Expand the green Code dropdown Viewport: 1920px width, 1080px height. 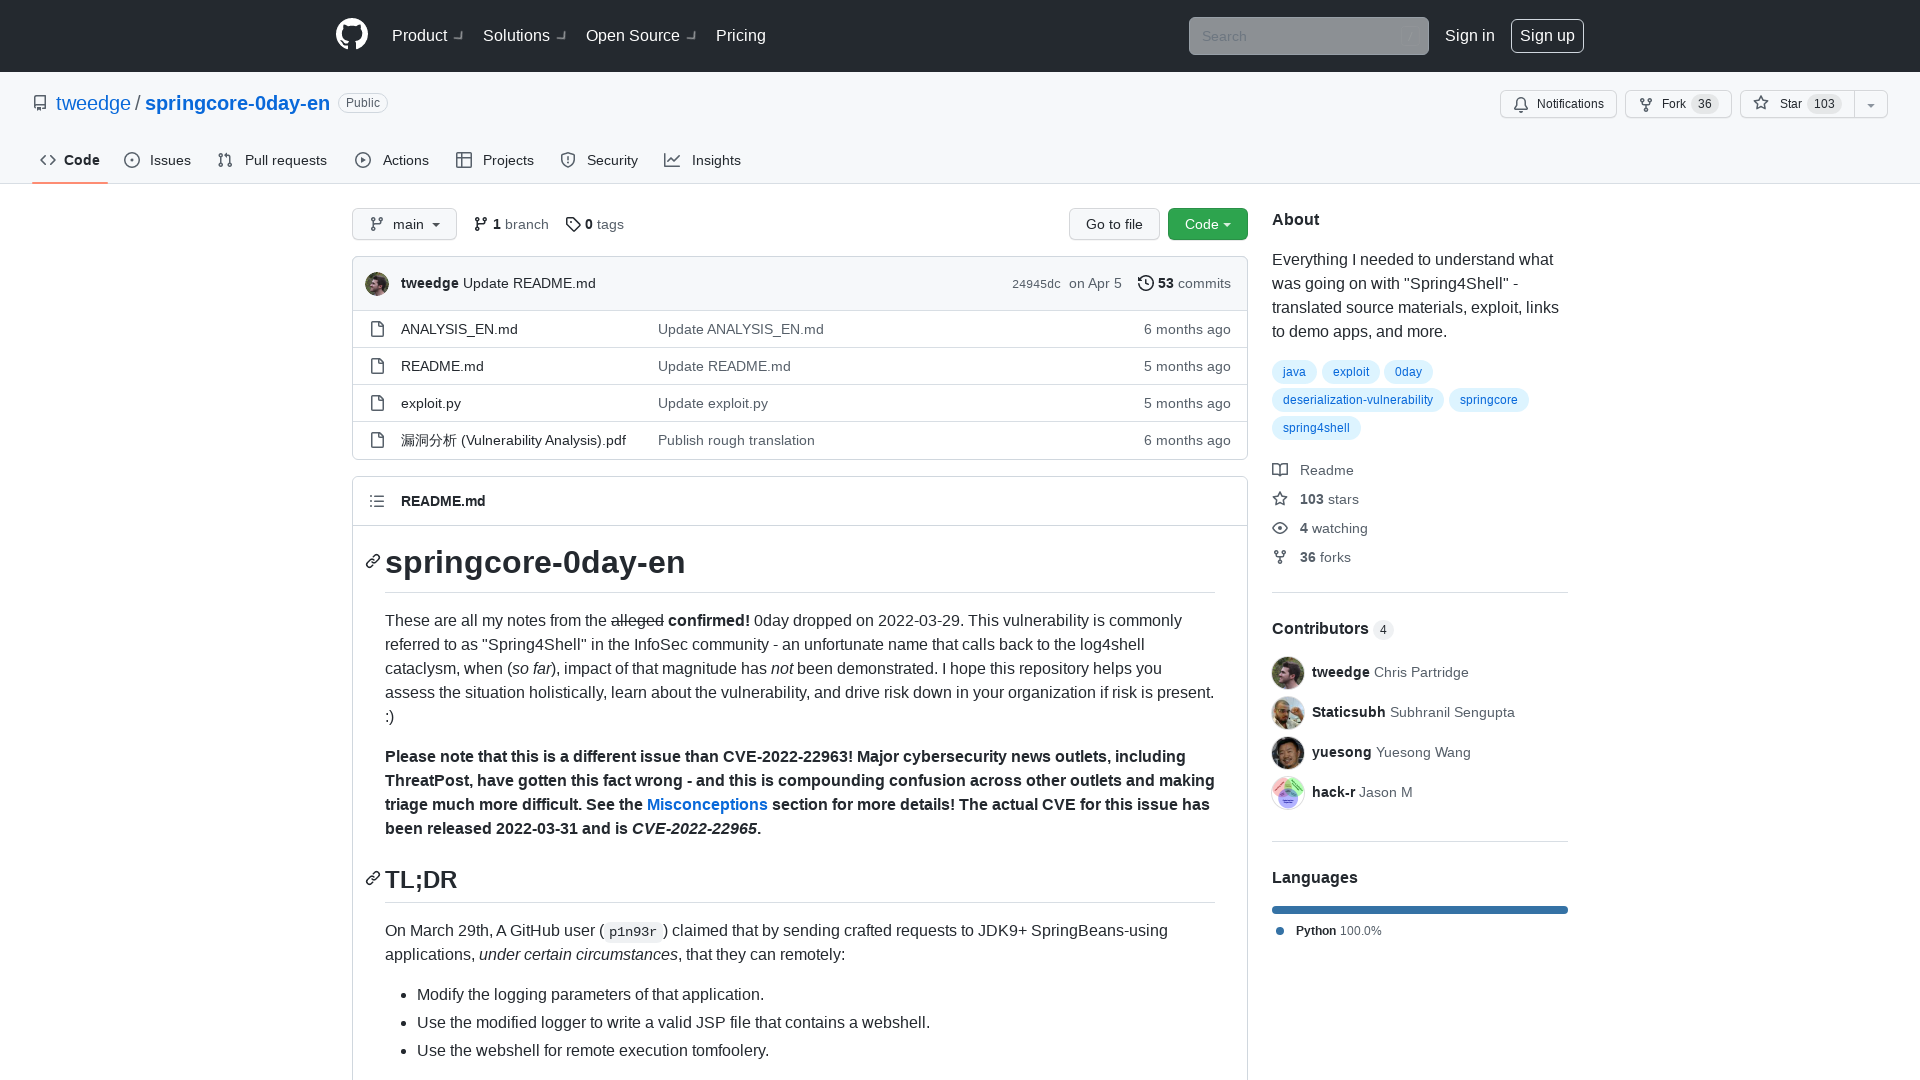1208,224
